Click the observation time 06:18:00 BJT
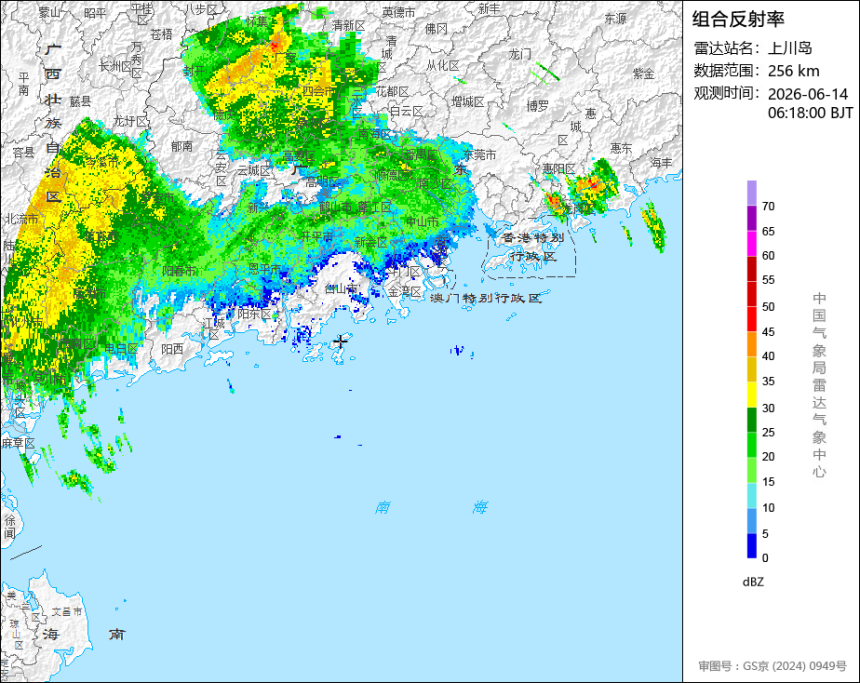Viewport: 860px width, 683px height. (x=810, y=113)
